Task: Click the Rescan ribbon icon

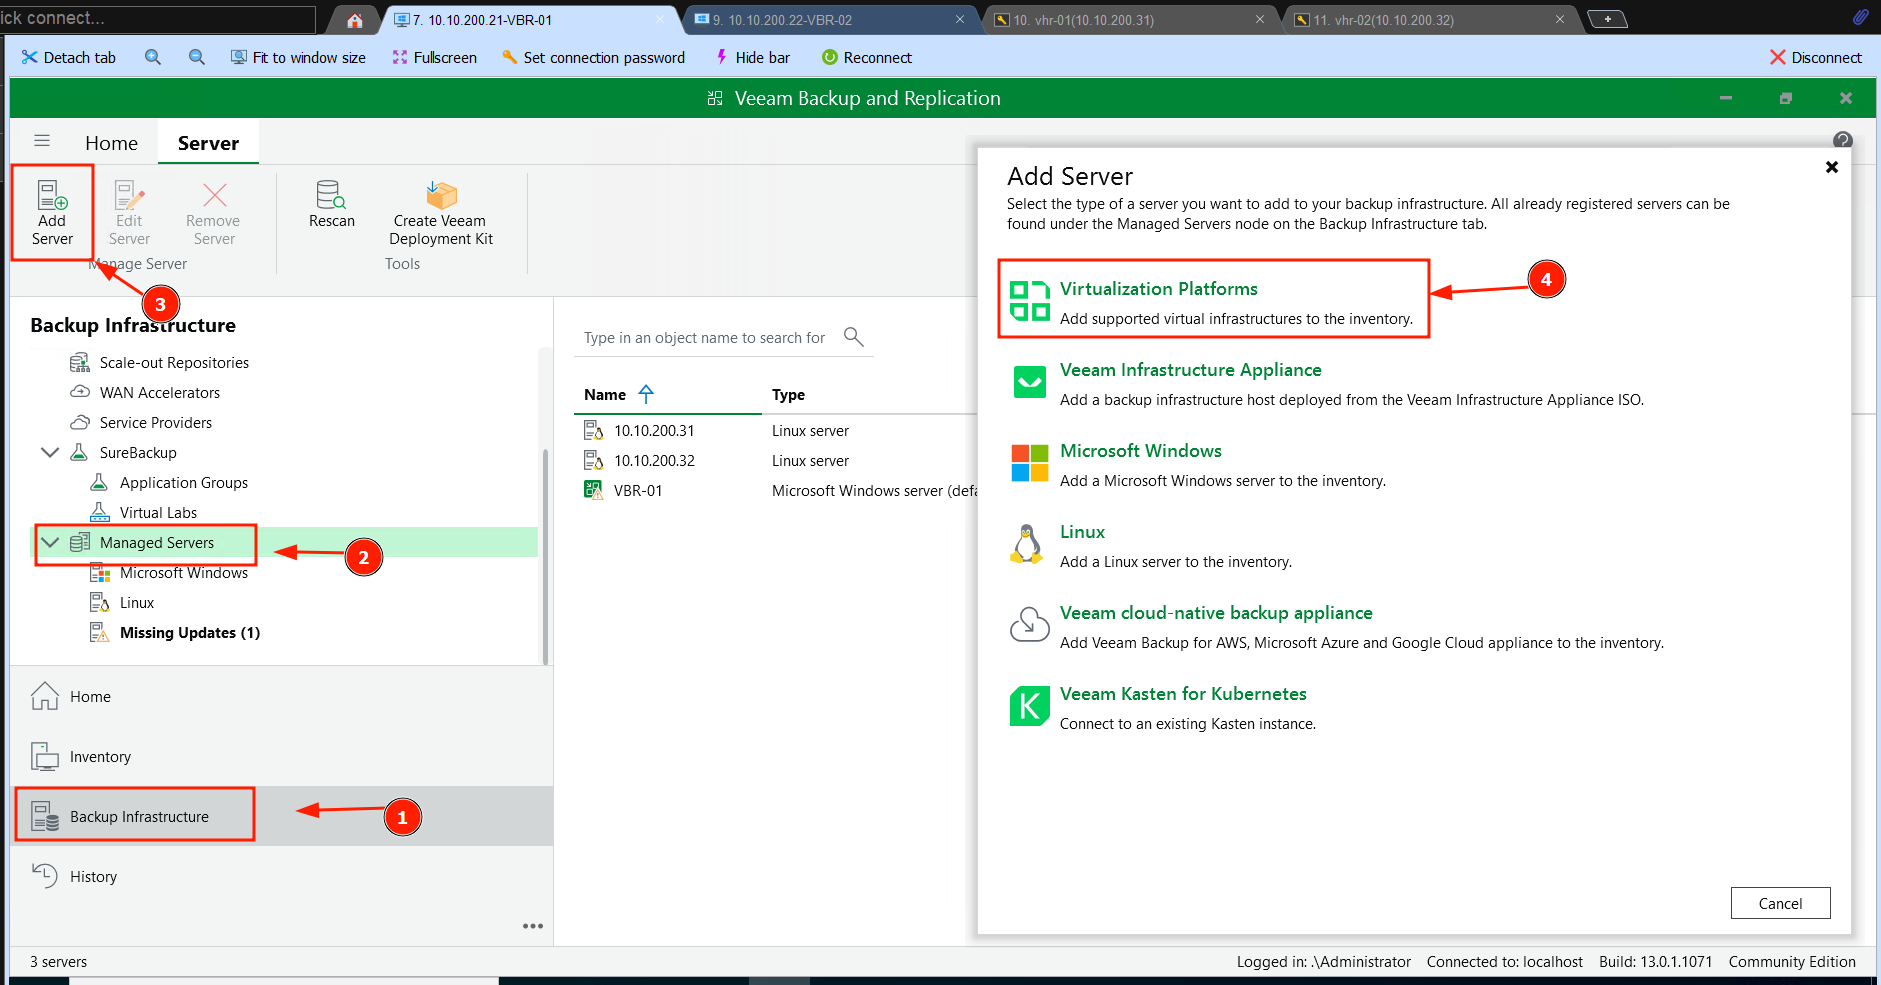Action: 331,194
